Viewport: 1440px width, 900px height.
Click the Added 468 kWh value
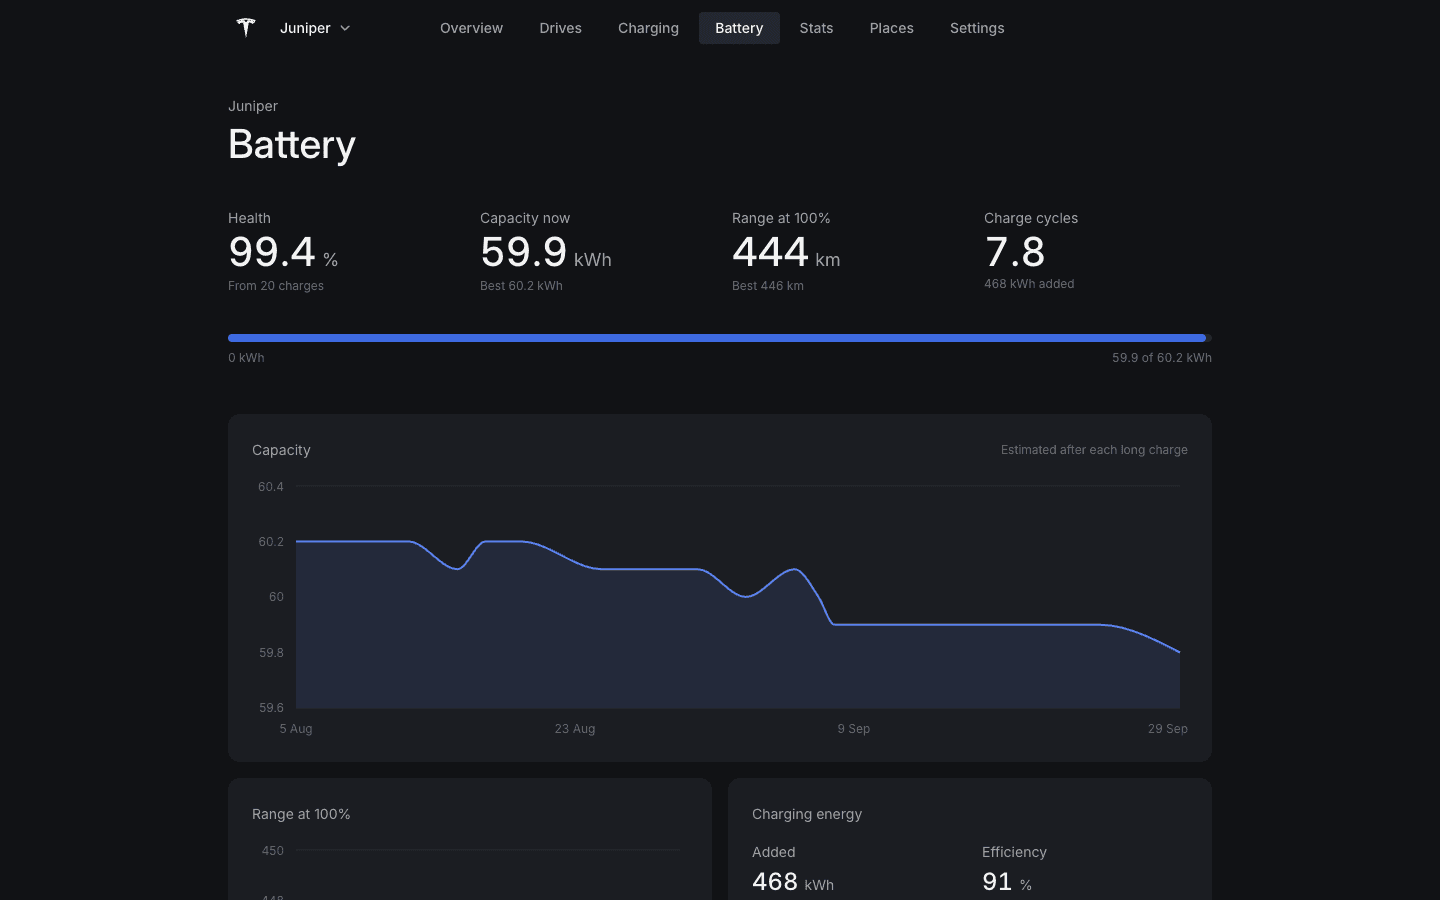pos(793,882)
